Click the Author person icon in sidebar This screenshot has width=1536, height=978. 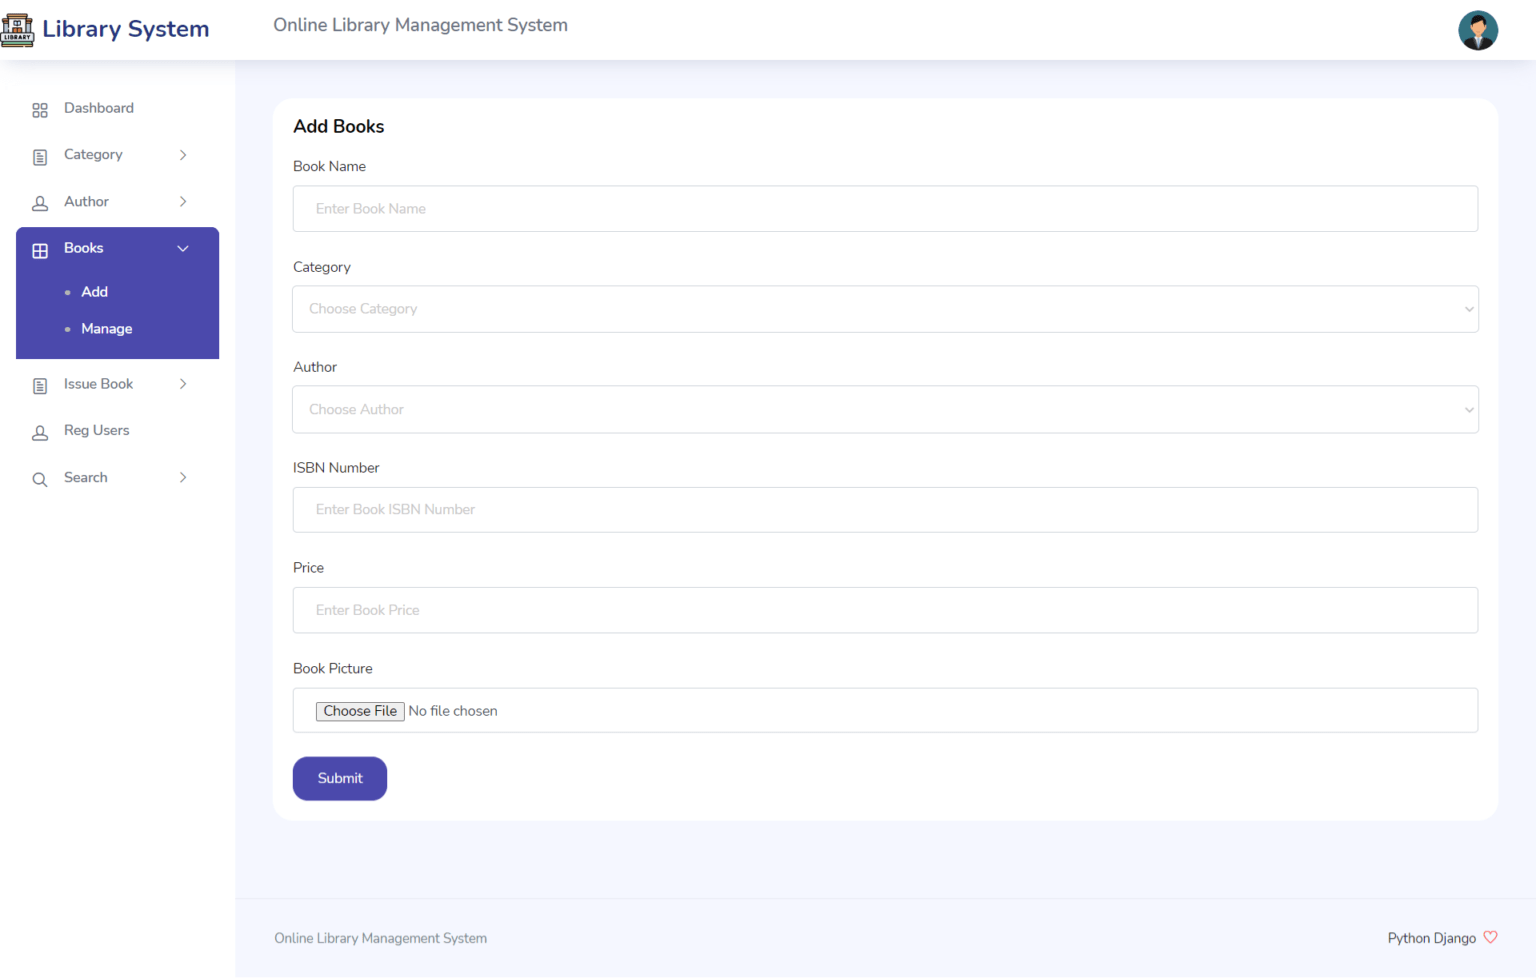click(x=40, y=204)
